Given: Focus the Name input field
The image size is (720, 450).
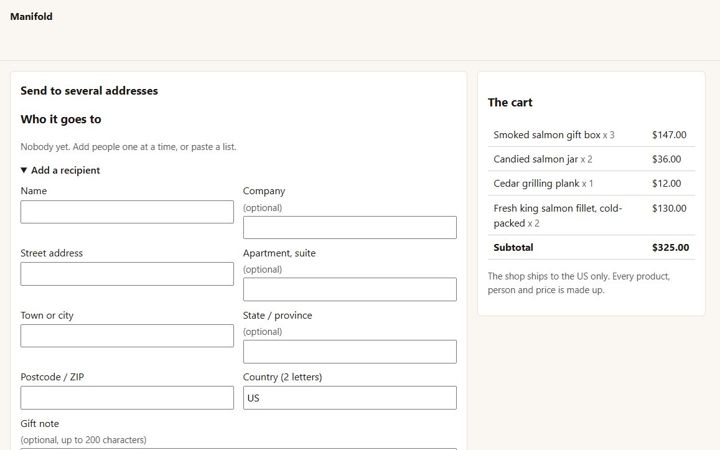Looking at the screenshot, I should pyautogui.click(x=127, y=212).
